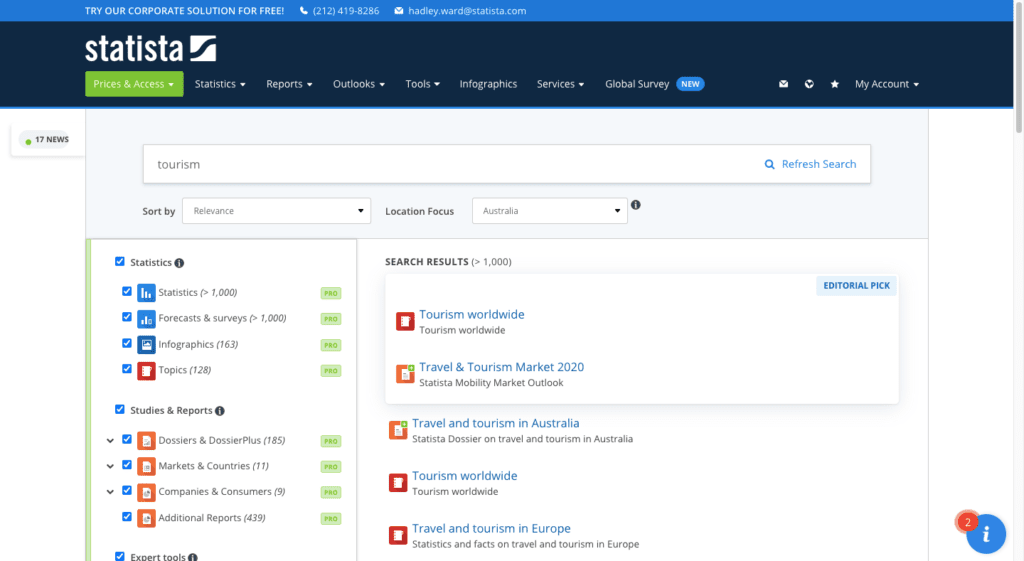Viewport: 1024px width, 561px height.
Task: Click hadley.ward@statista.com email address
Action: pyautogui.click(x=467, y=11)
